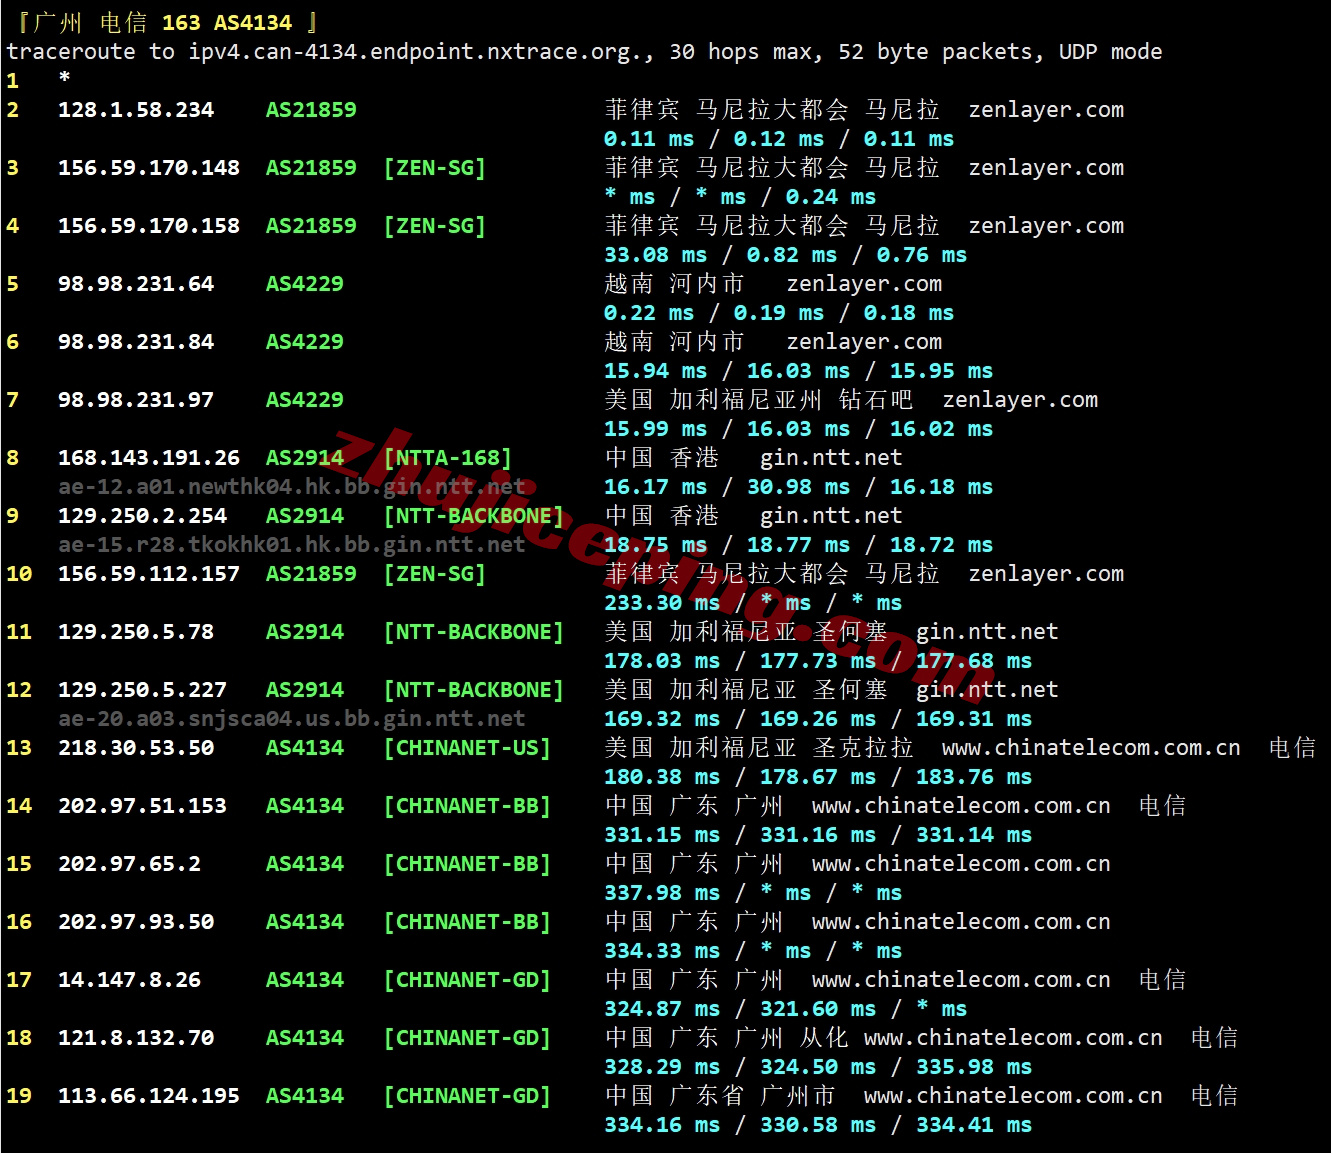Viewport: 1331px width, 1153px height.
Task: Select [CHINANET-GD] tag beside 14.147.8.26
Action: (467, 980)
